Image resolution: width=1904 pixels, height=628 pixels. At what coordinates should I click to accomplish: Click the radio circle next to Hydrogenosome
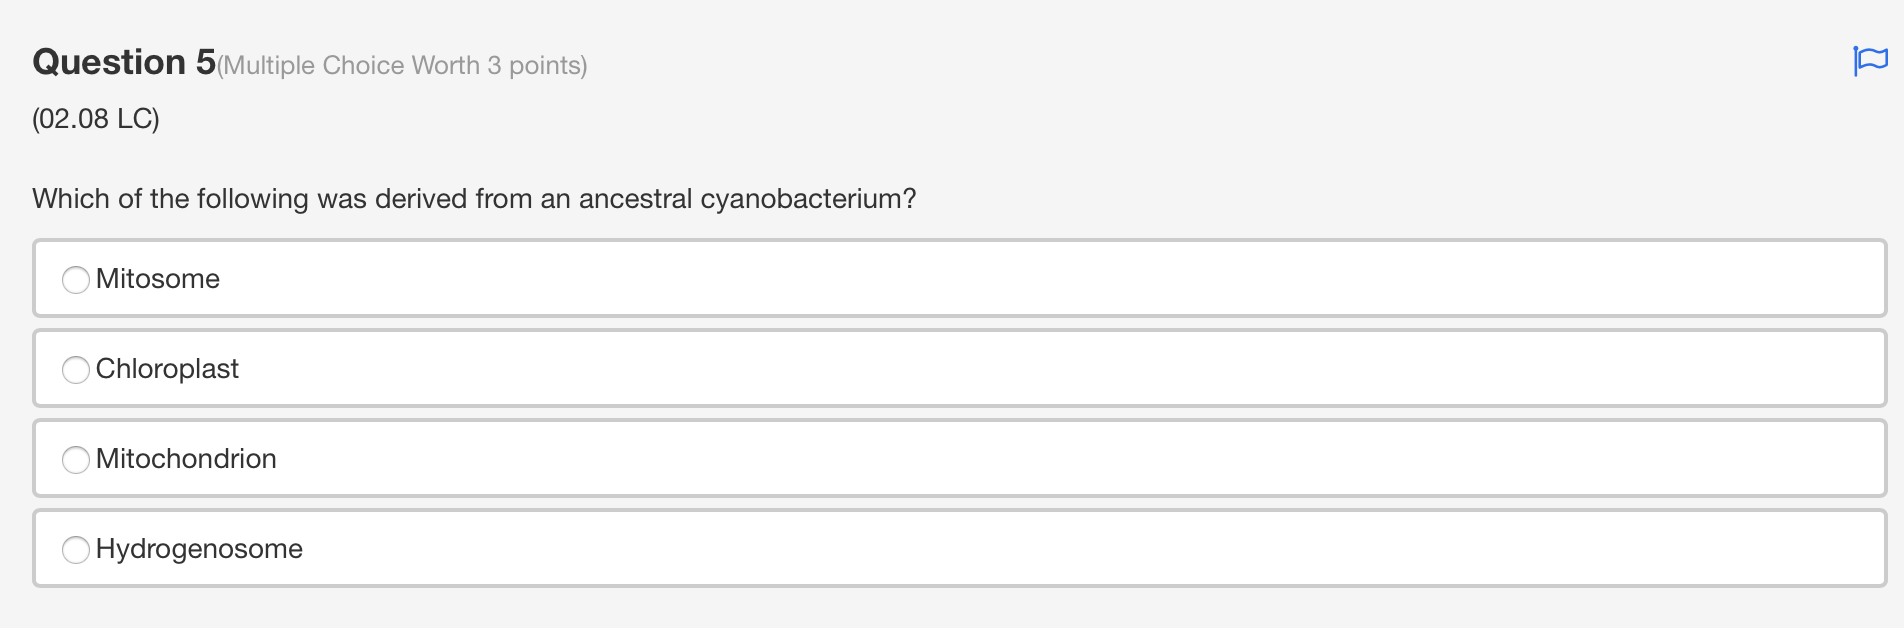pos(76,549)
